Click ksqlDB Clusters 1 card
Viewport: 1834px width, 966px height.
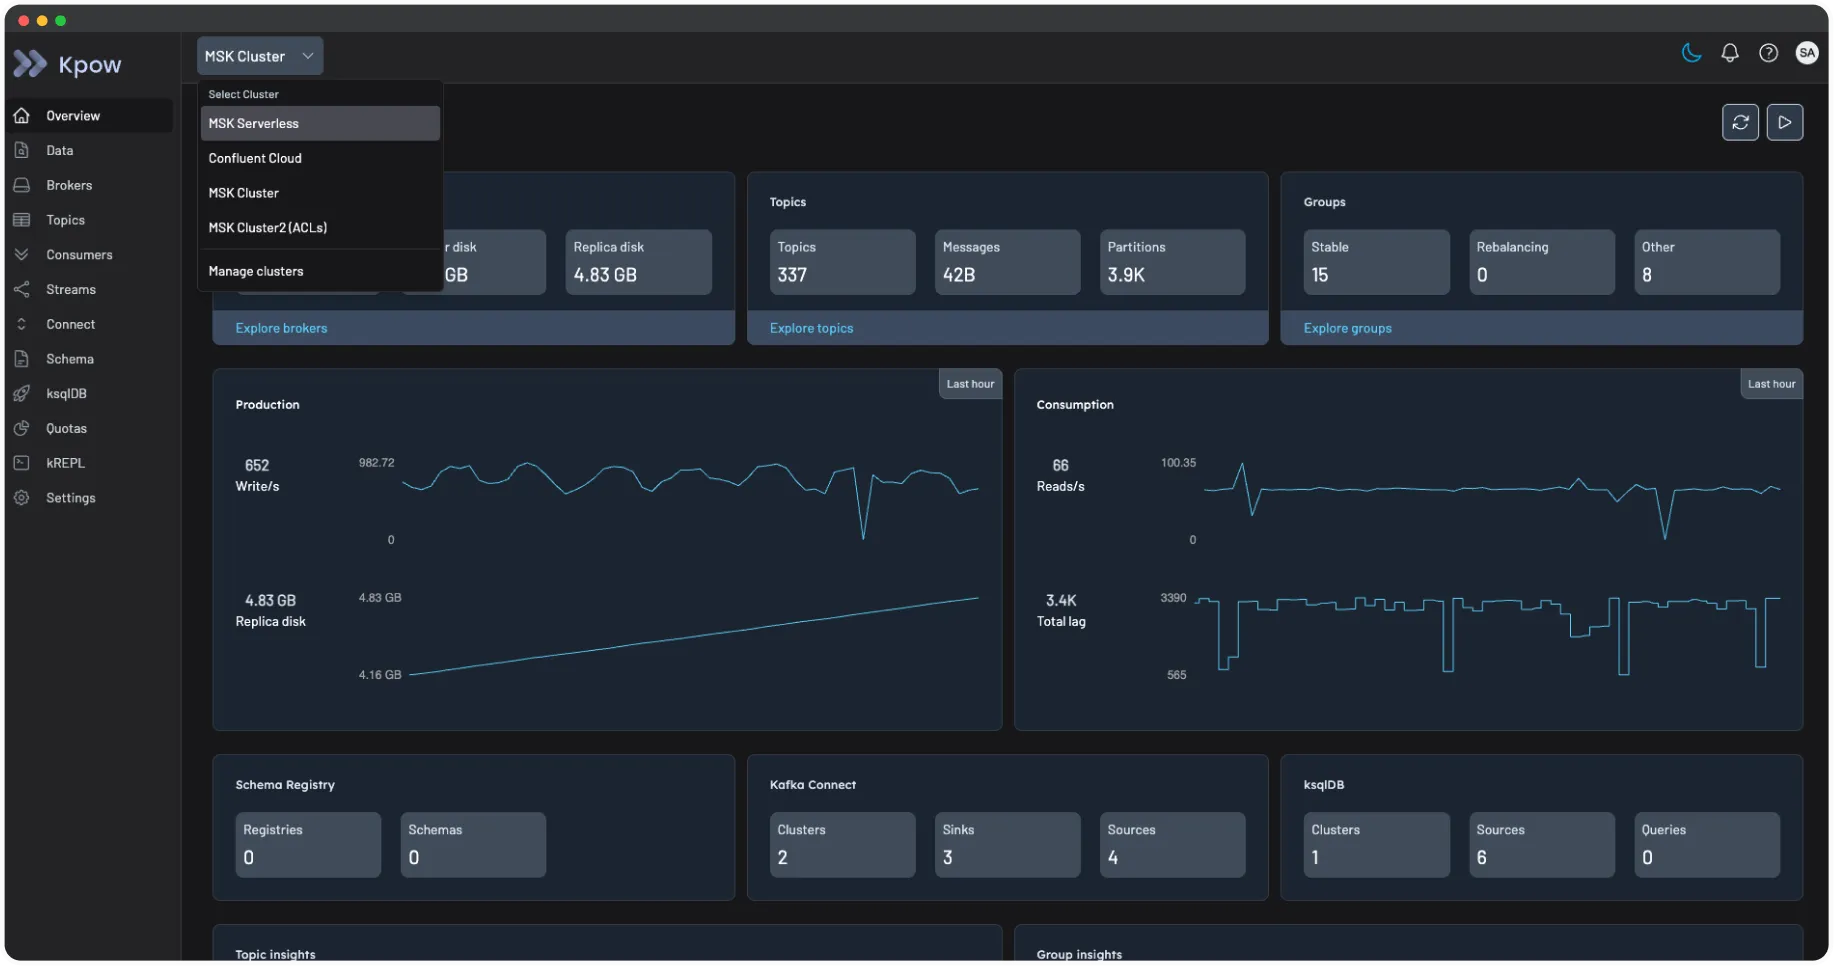(1376, 845)
